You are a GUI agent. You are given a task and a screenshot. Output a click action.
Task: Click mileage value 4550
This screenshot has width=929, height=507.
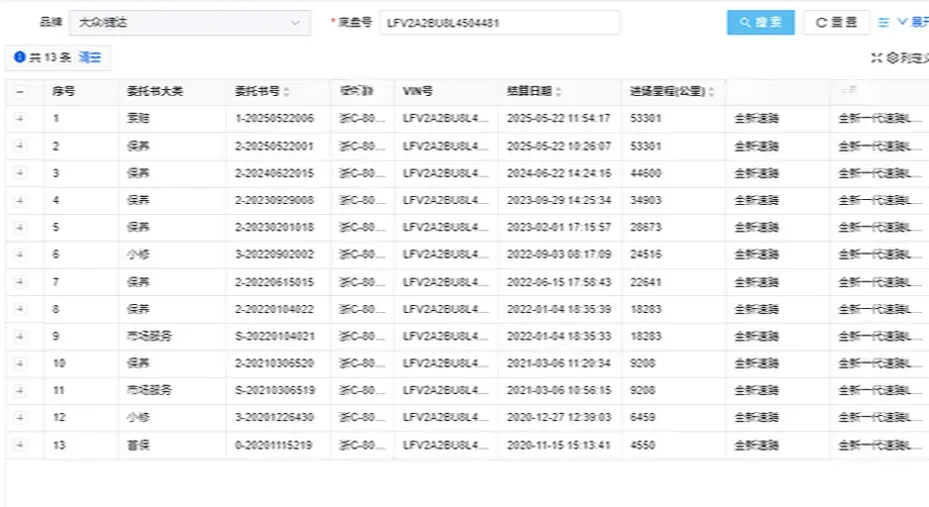pos(643,445)
